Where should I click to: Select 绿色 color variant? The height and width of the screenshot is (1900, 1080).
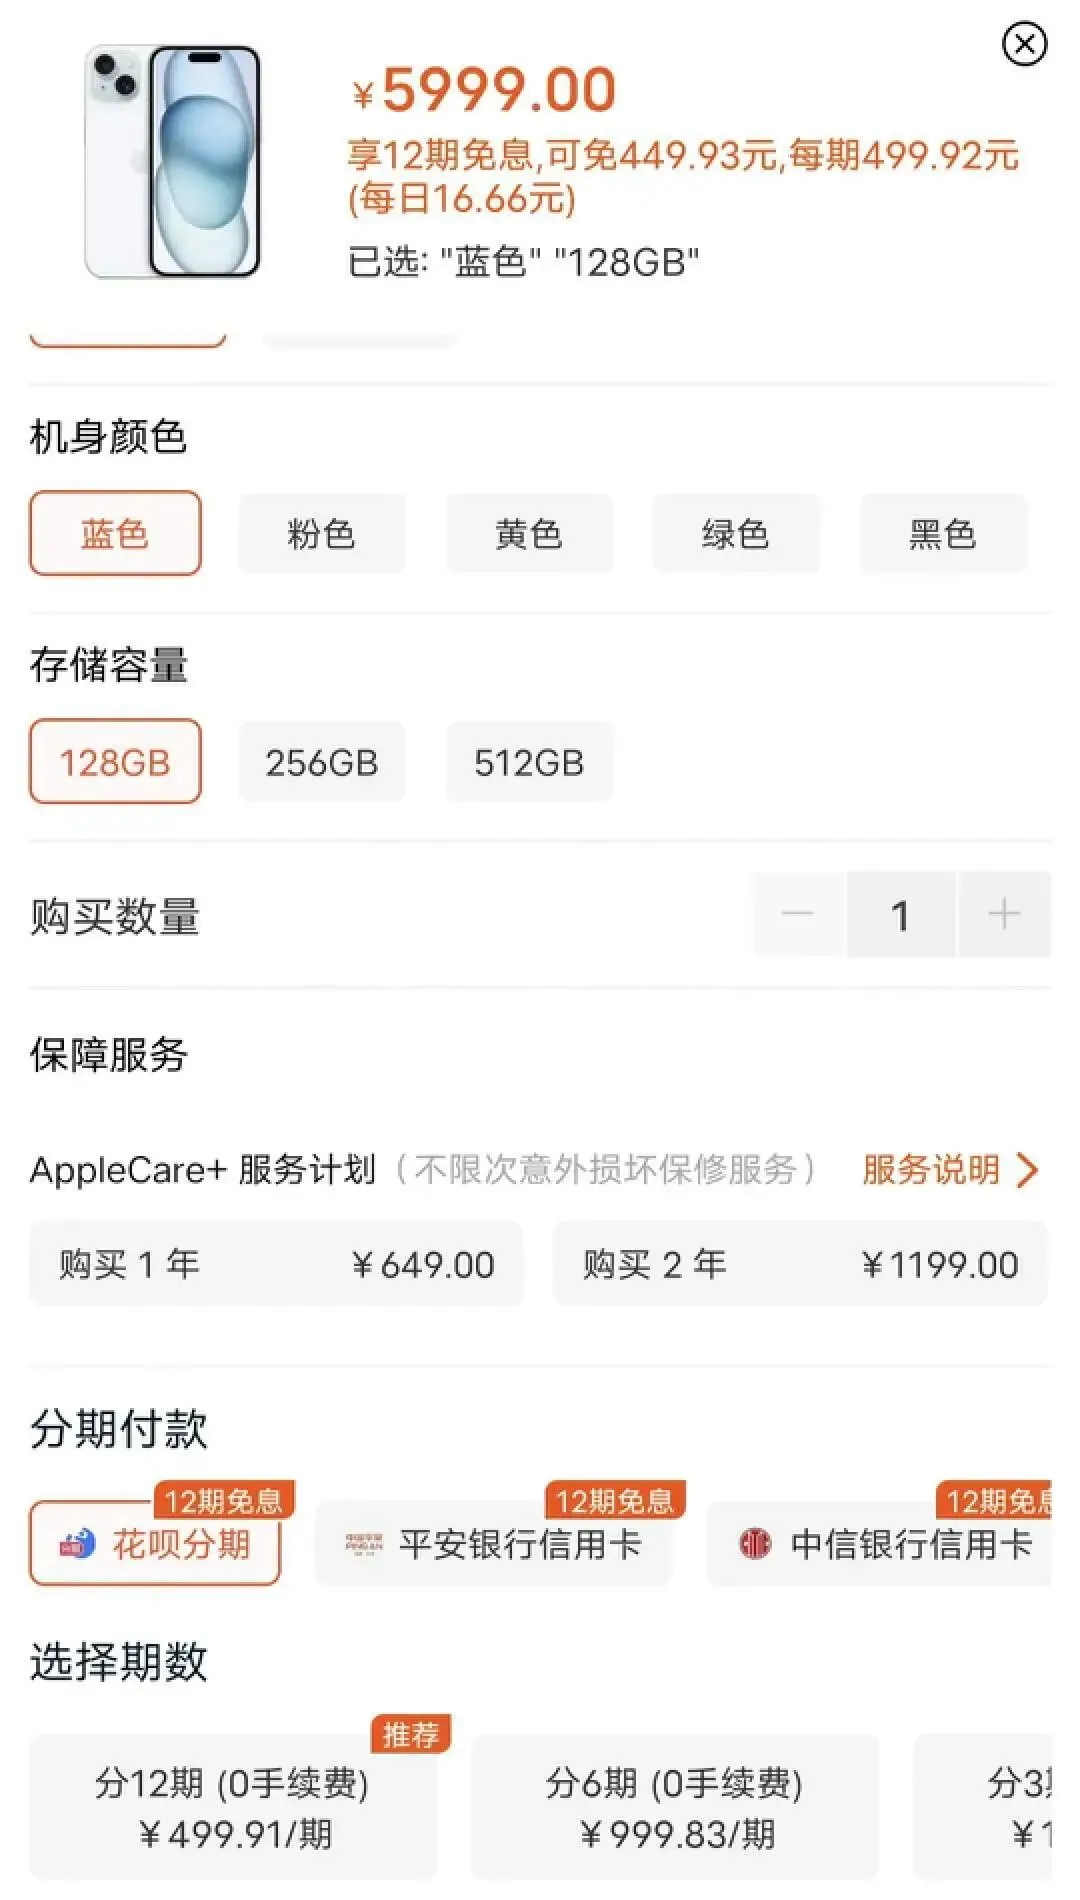tap(735, 533)
